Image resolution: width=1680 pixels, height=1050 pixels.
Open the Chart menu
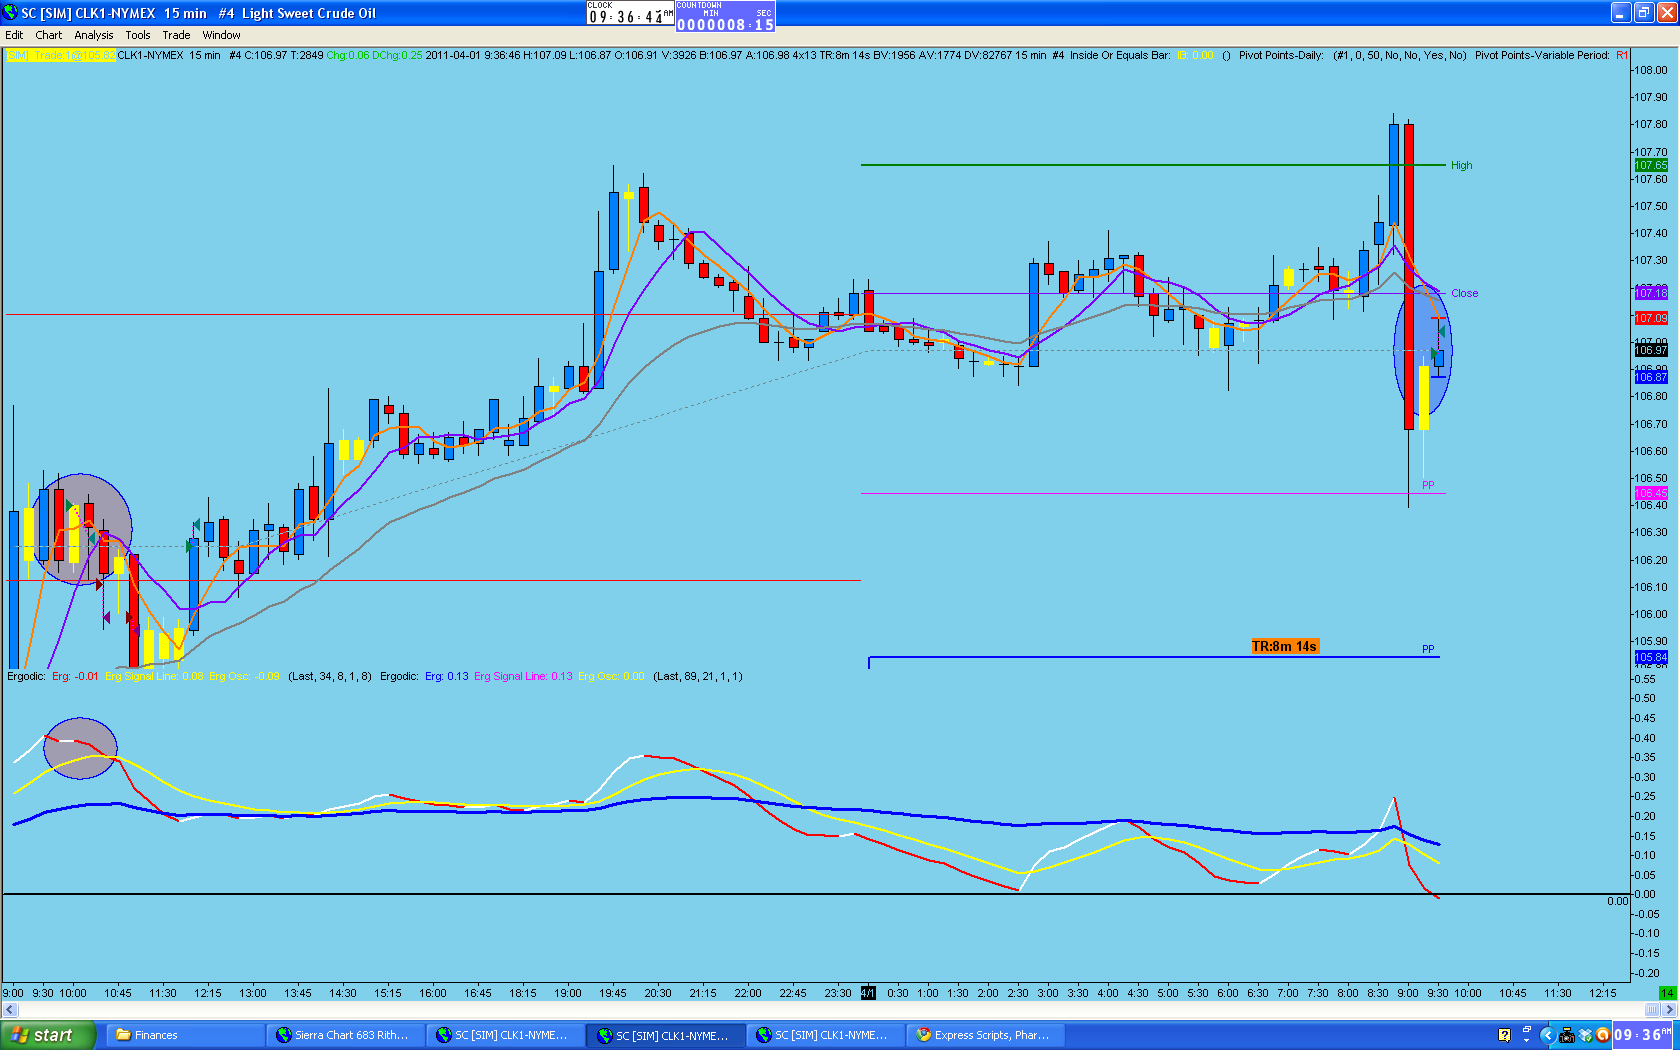click(49, 35)
